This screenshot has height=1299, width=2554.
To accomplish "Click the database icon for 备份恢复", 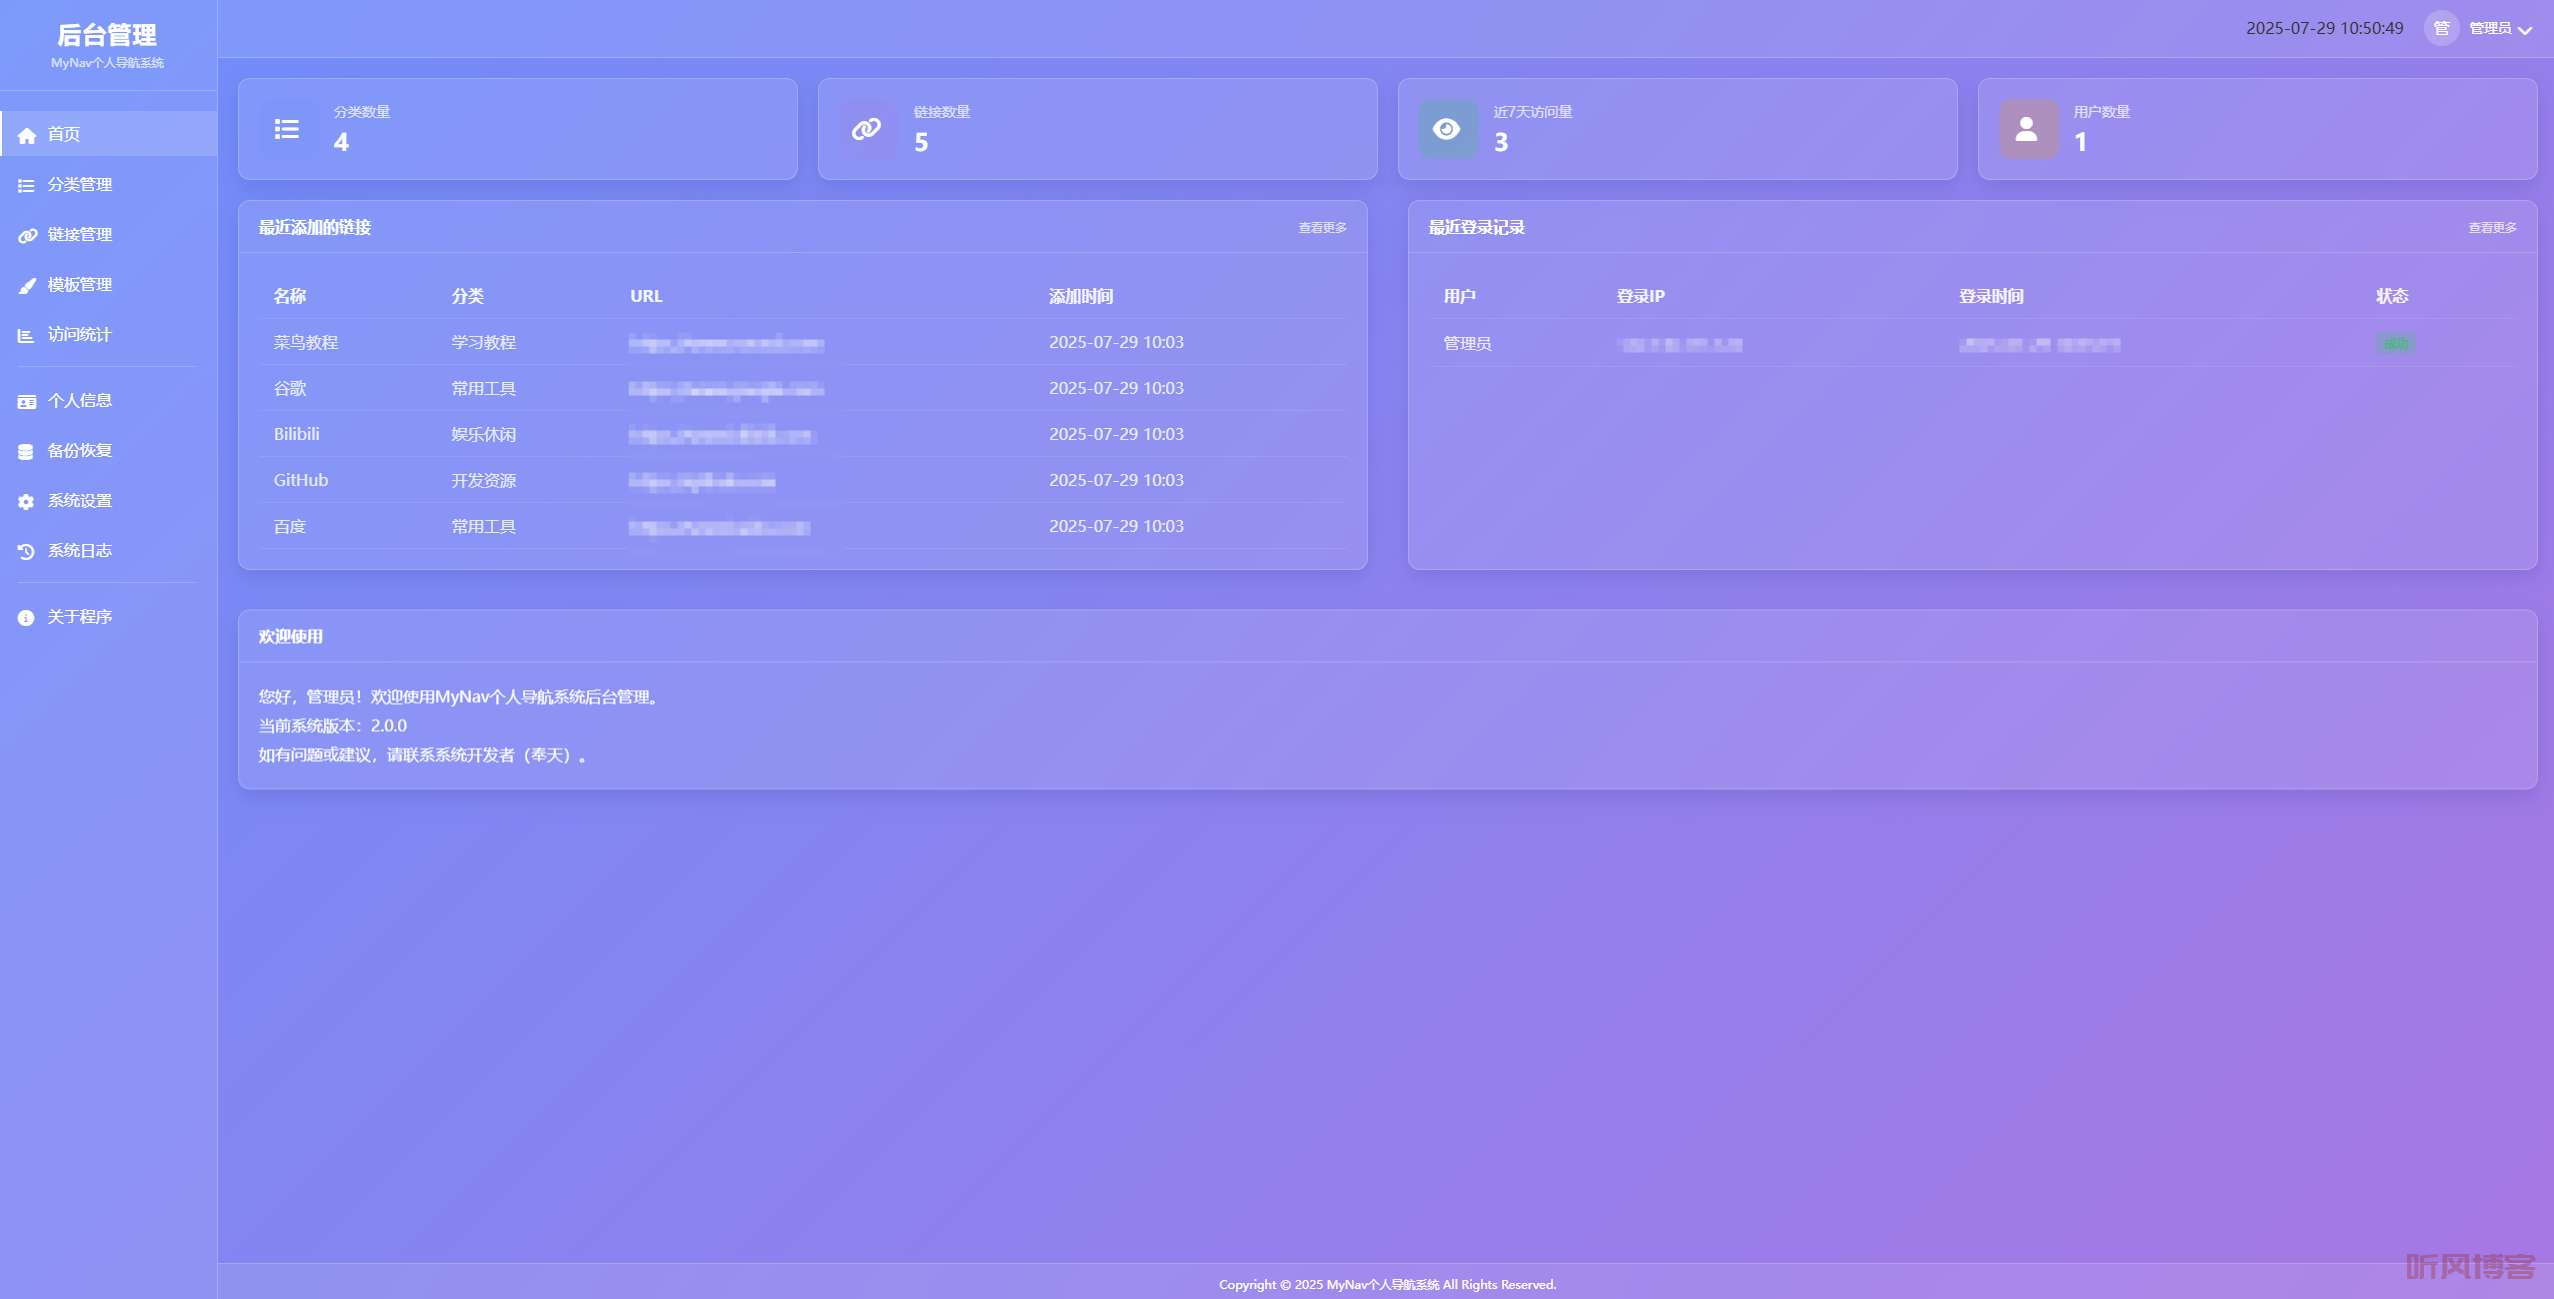I will [x=26, y=451].
